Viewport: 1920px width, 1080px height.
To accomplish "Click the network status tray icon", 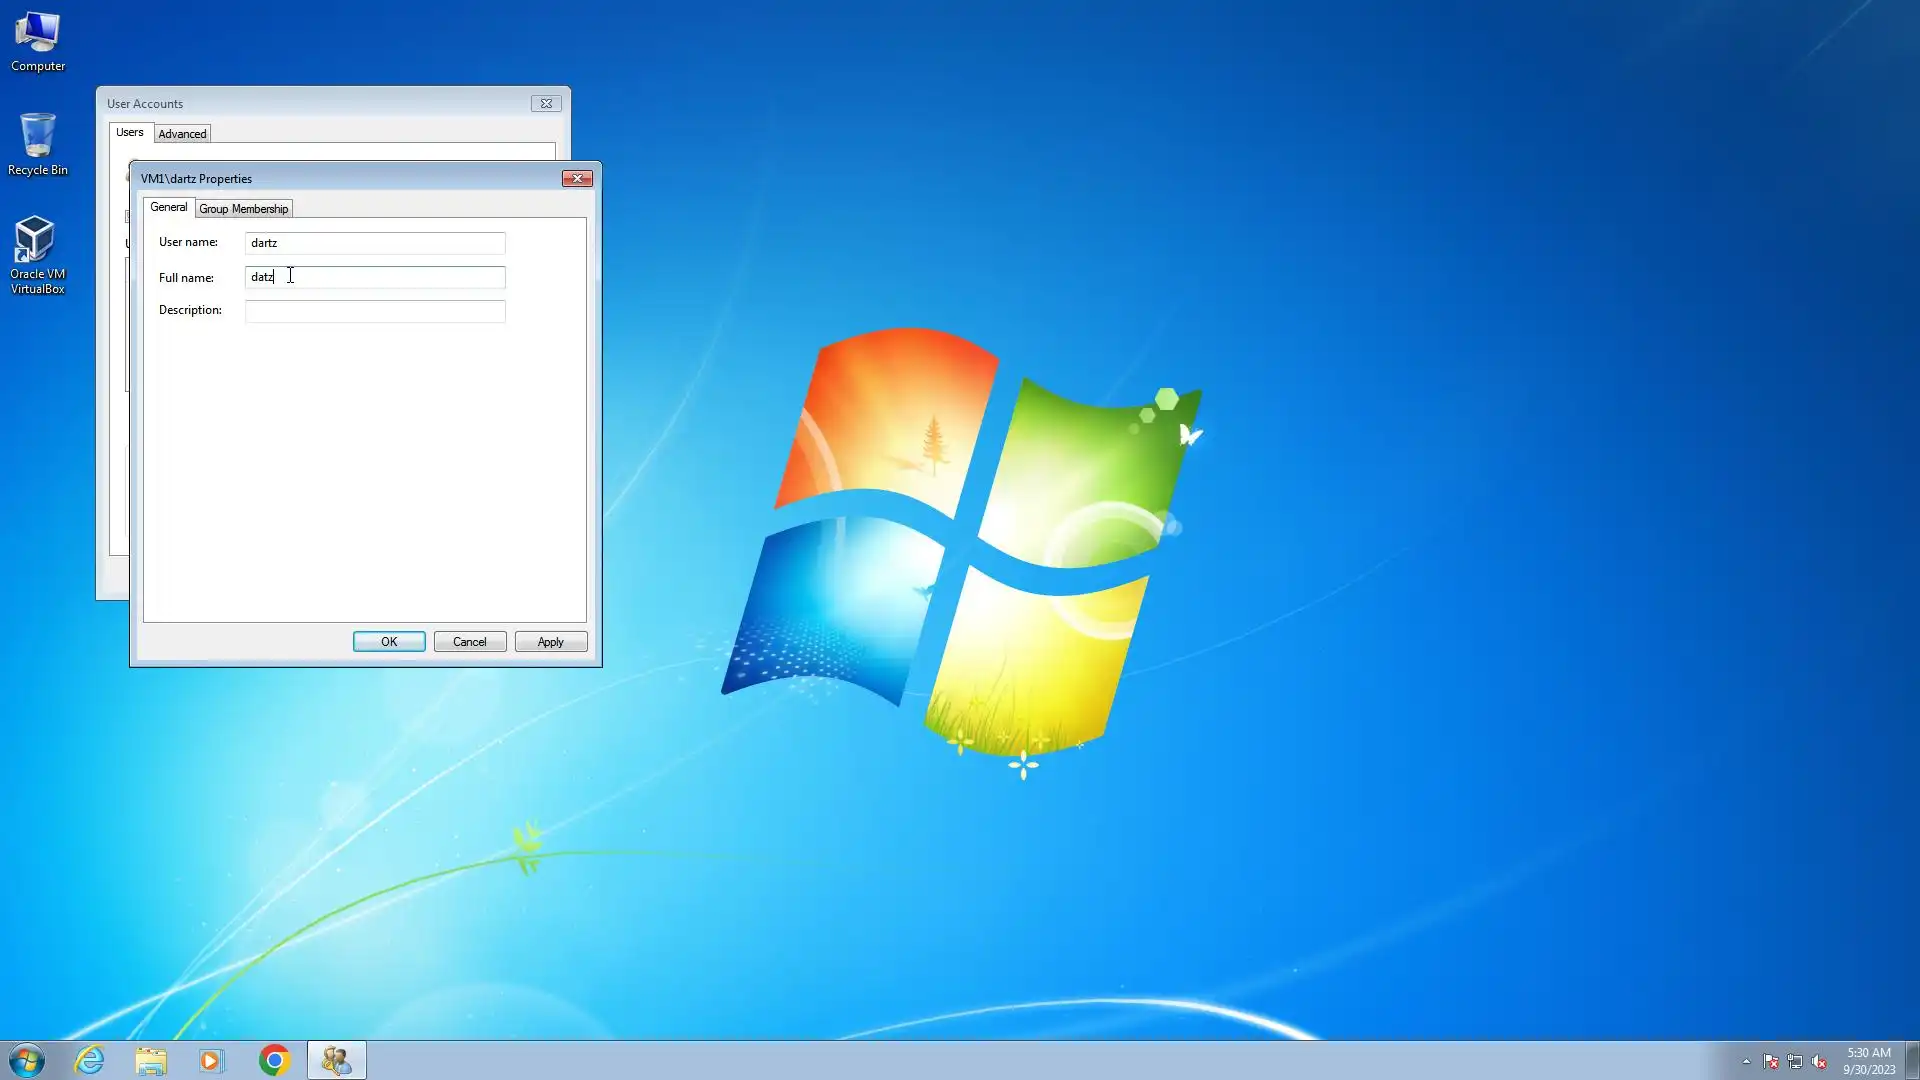I will click(1795, 1062).
